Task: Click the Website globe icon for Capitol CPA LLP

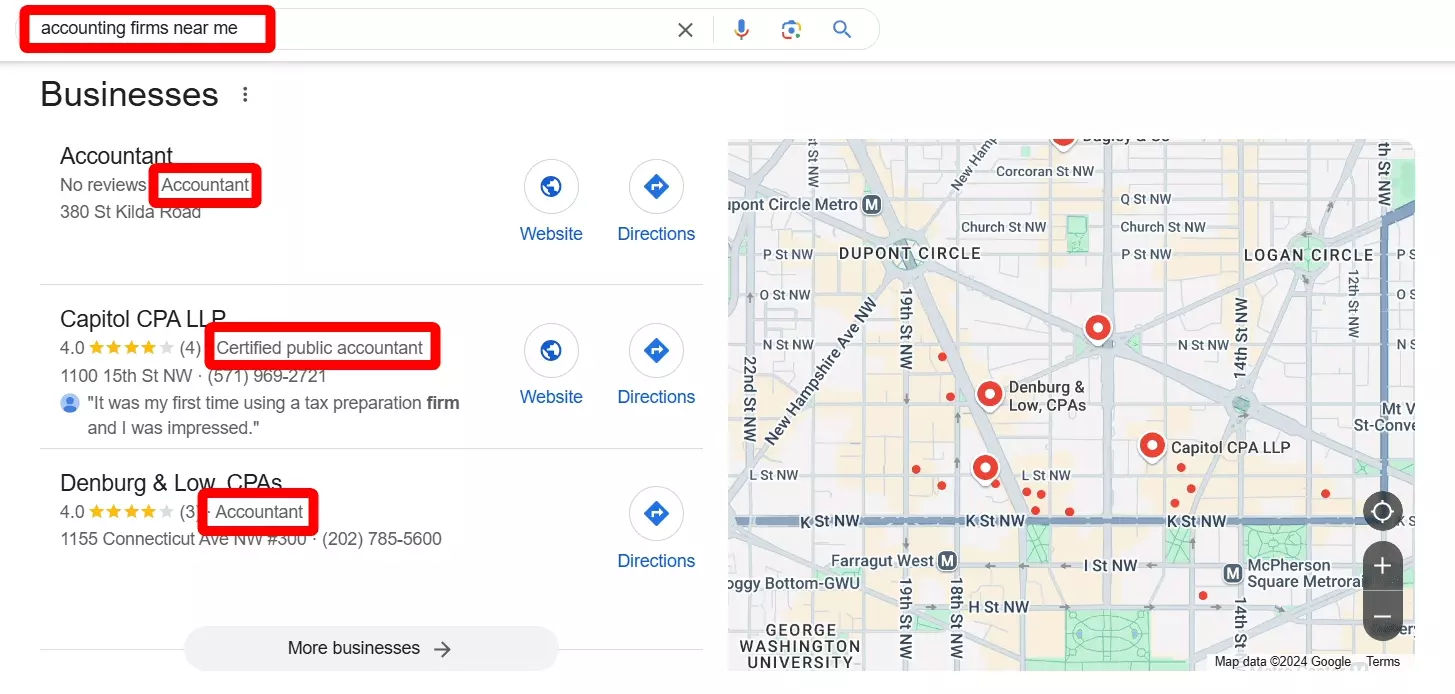Action: (x=551, y=350)
